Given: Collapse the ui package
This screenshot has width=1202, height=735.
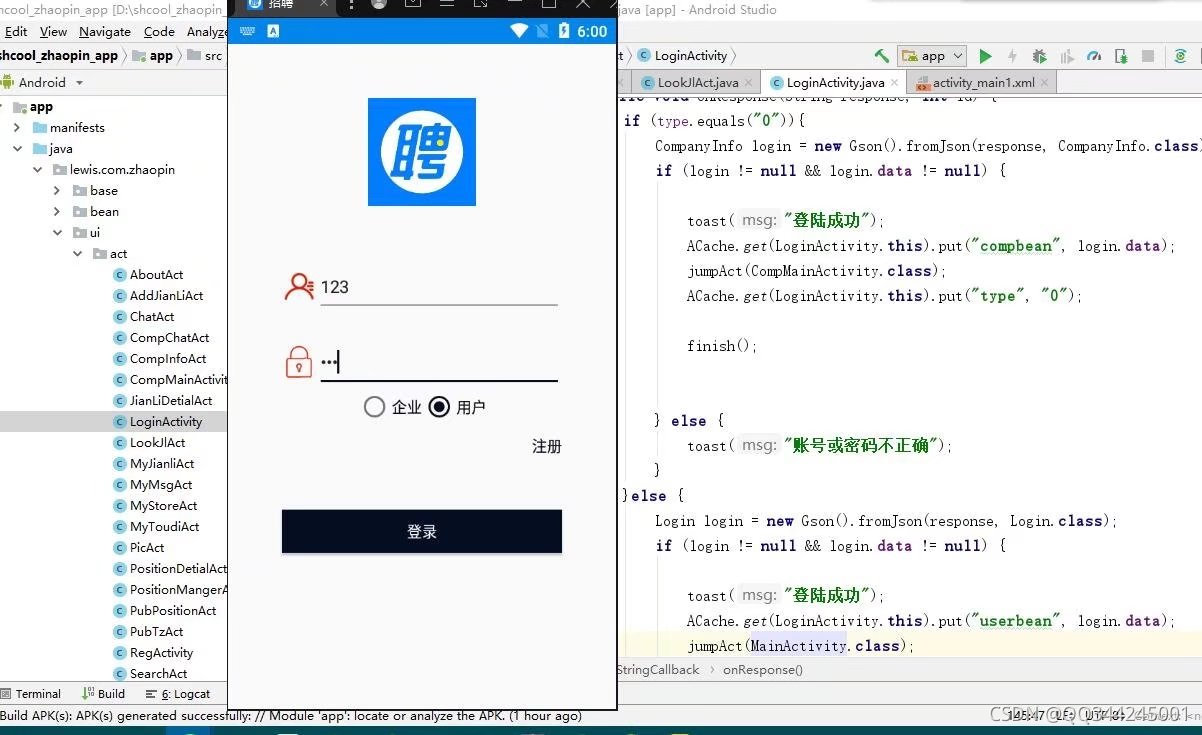Looking at the screenshot, I should click(57, 233).
